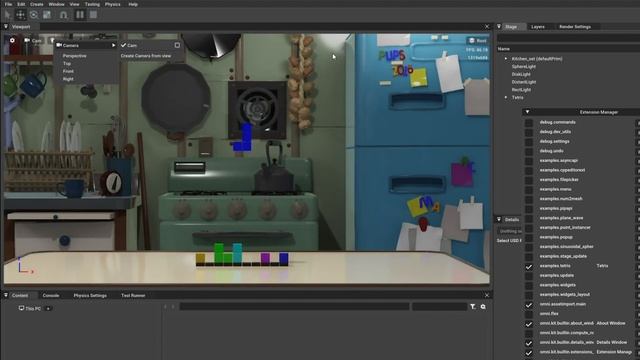Enable debug.commands extension checkbox
Viewport: 640px width, 360px height.
click(x=529, y=122)
